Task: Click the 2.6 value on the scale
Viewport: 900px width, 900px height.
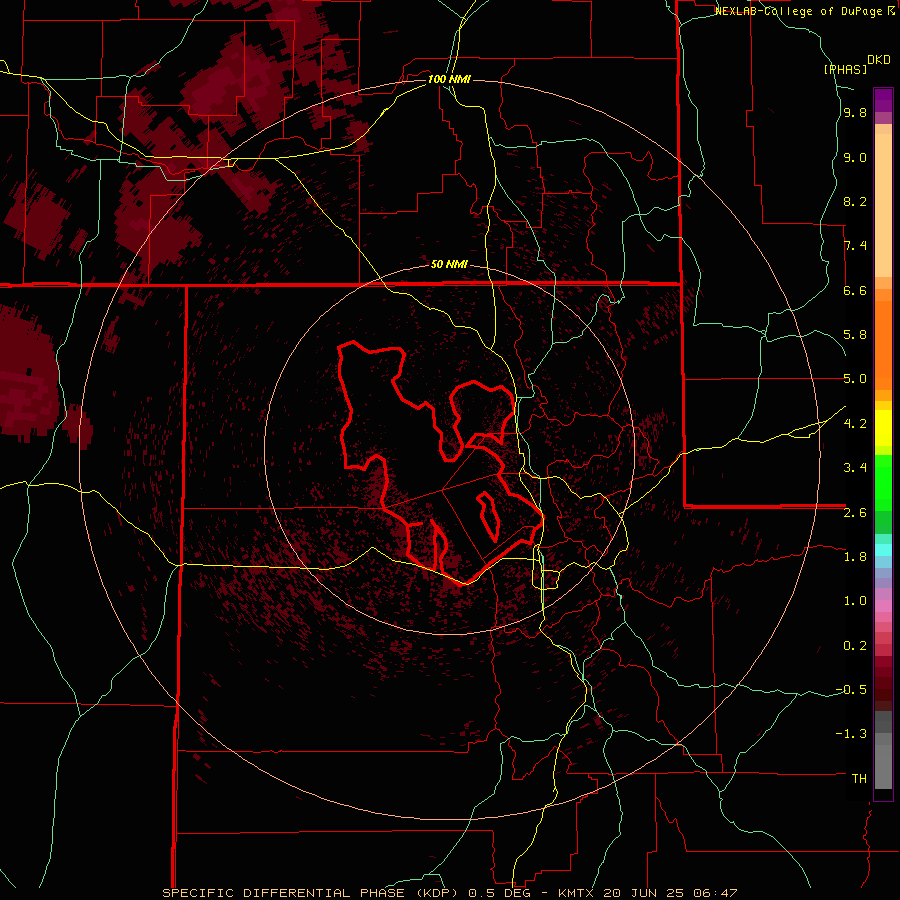Action: tap(855, 513)
